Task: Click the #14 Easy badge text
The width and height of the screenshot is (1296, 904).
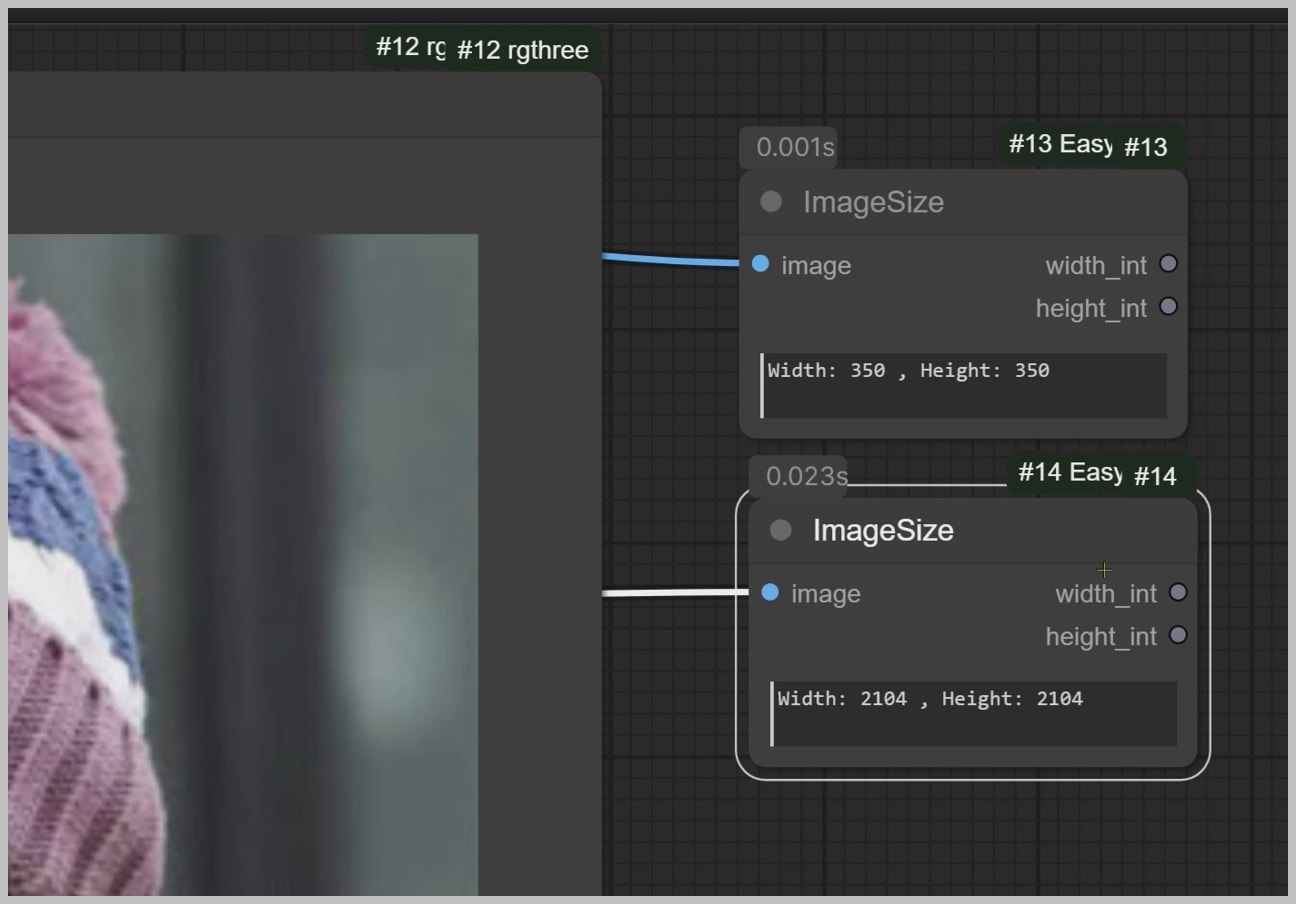Action: tap(1070, 472)
